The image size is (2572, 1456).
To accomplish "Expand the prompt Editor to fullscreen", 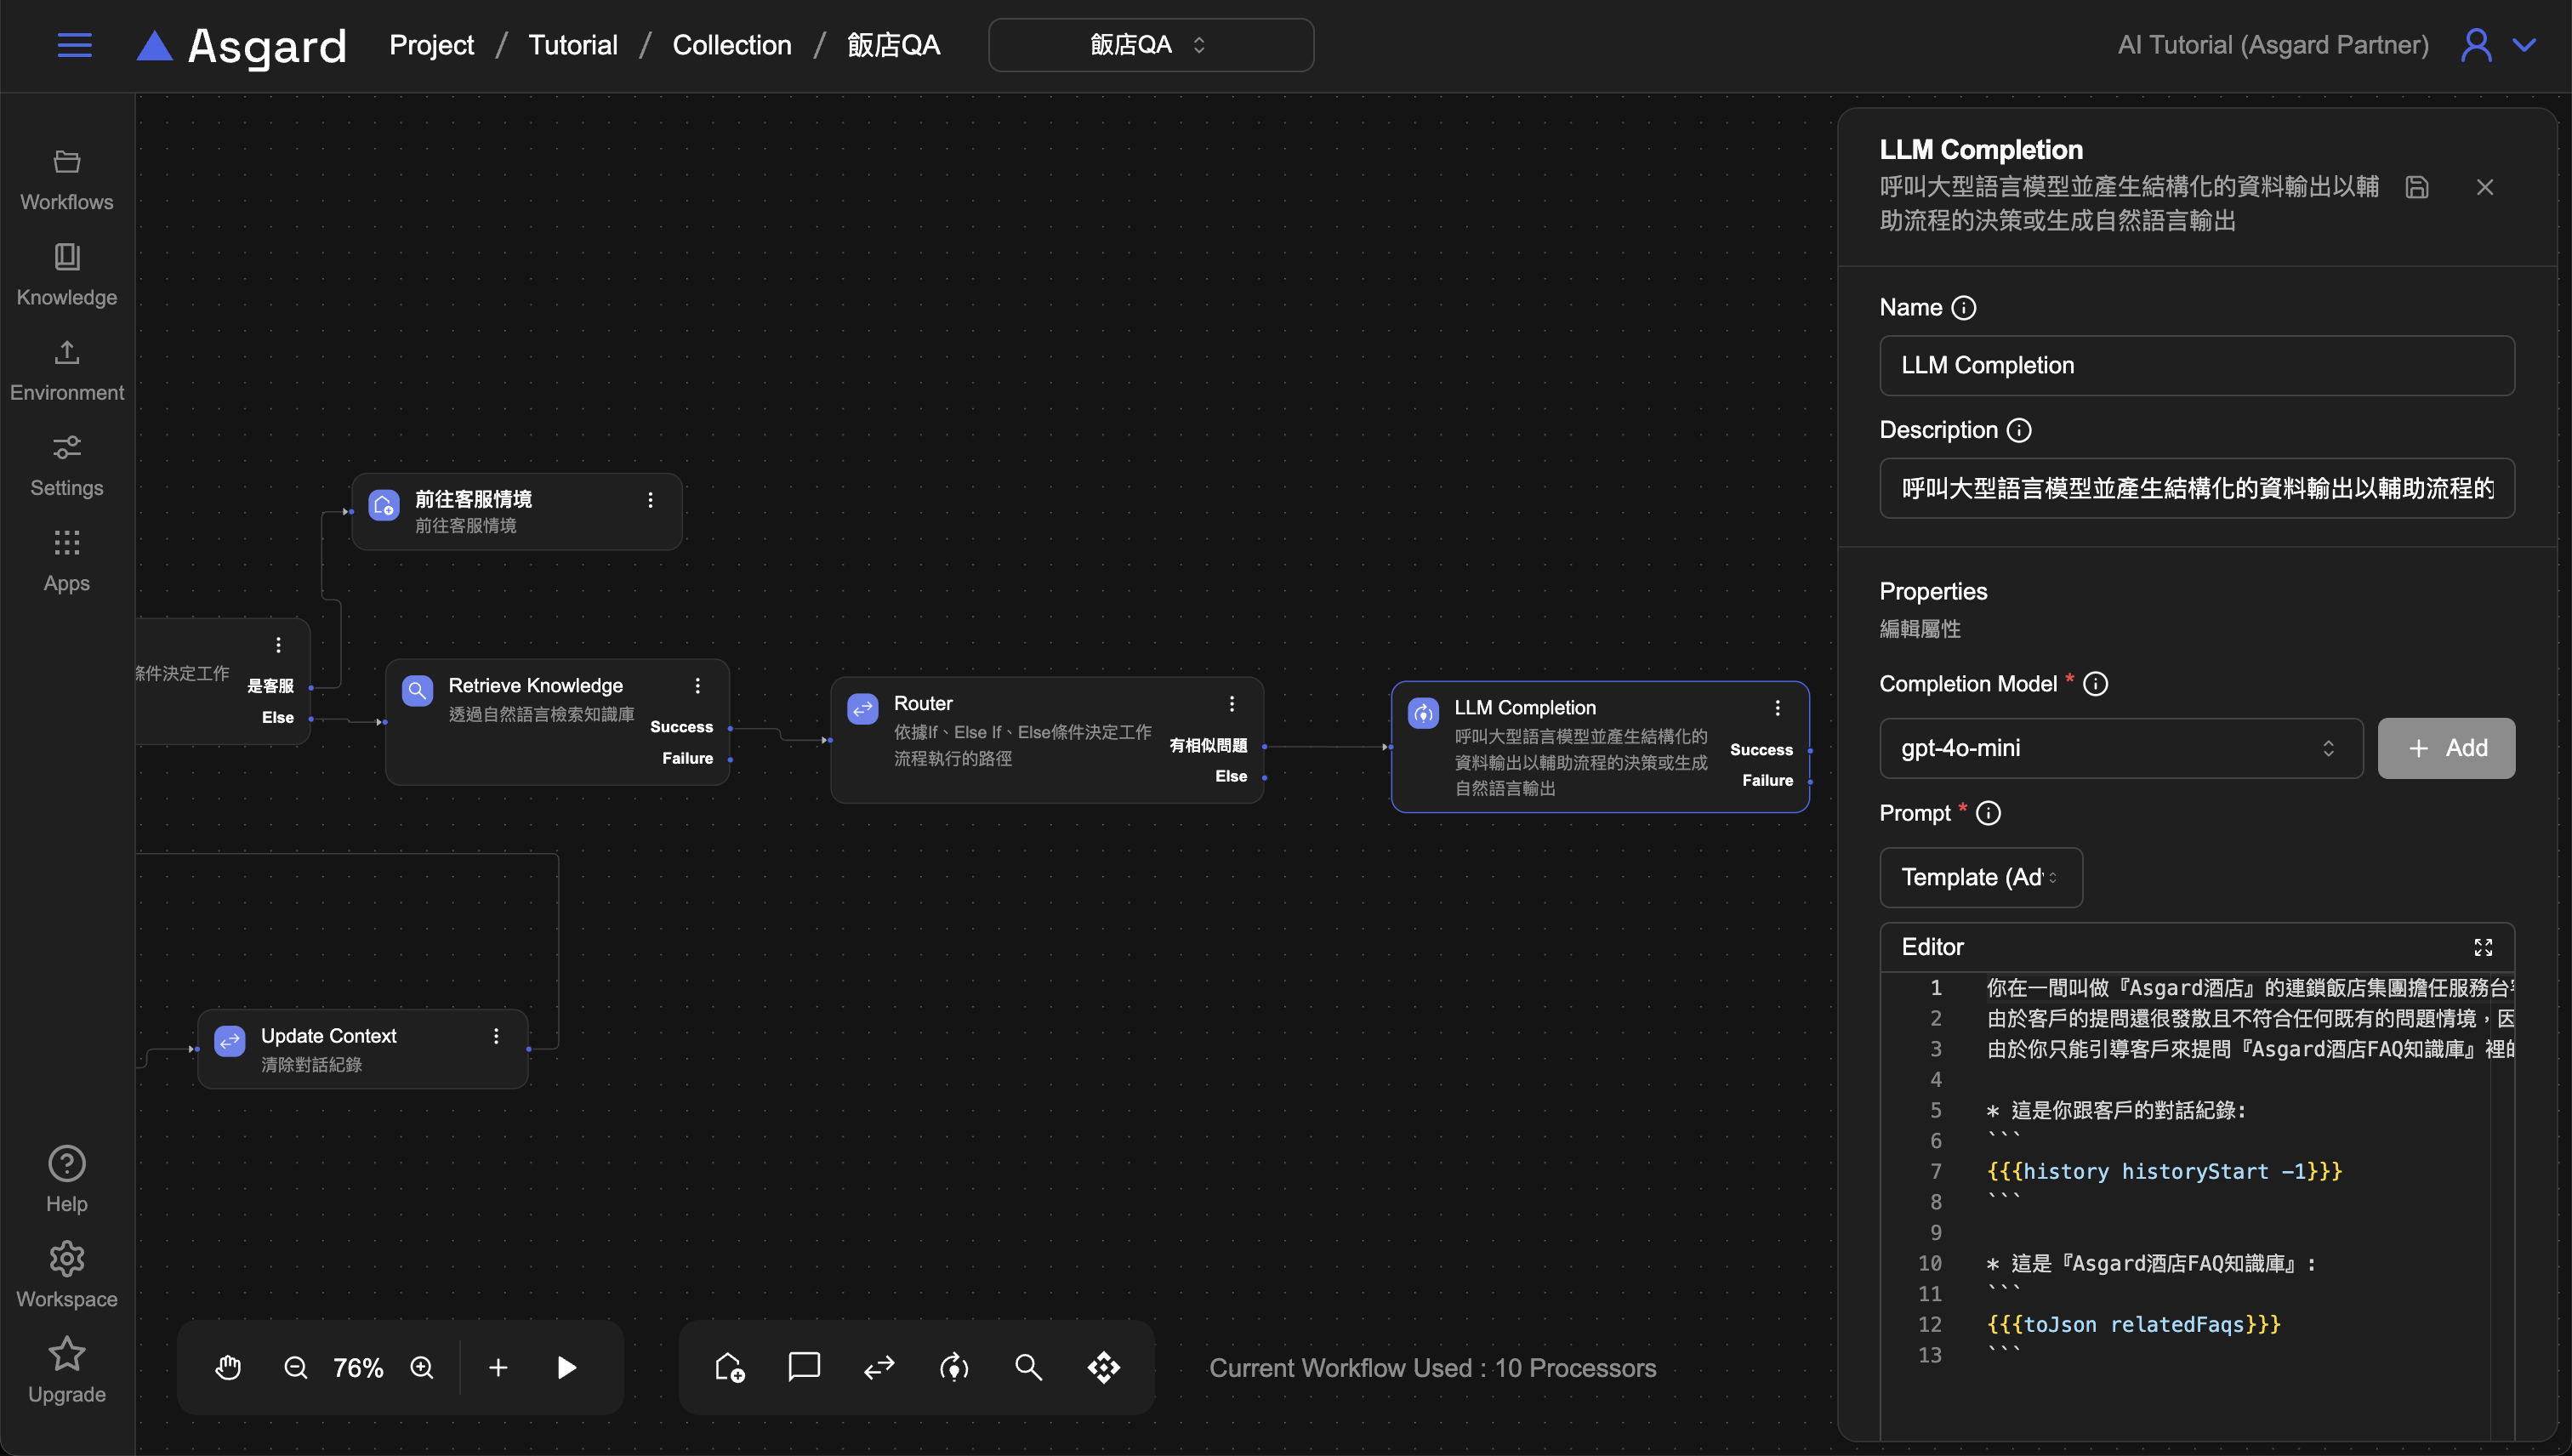I will click(x=2483, y=947).
